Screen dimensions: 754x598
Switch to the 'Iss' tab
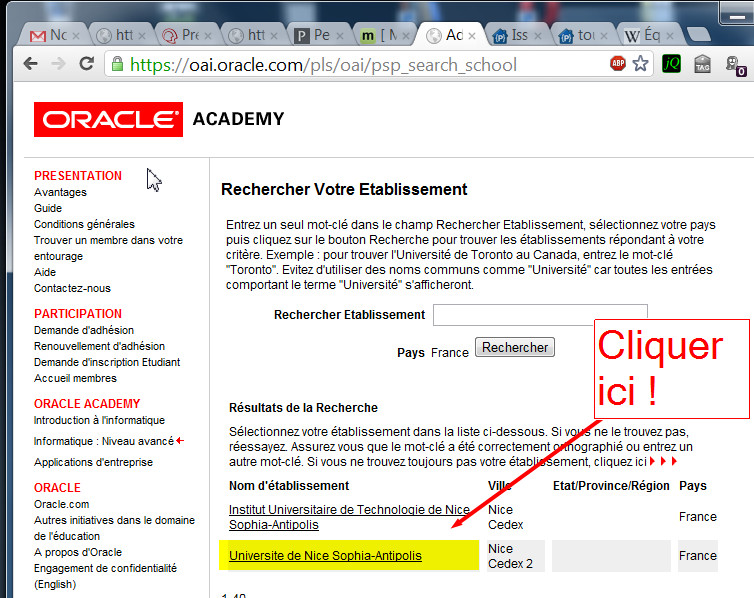click(515, 35)
